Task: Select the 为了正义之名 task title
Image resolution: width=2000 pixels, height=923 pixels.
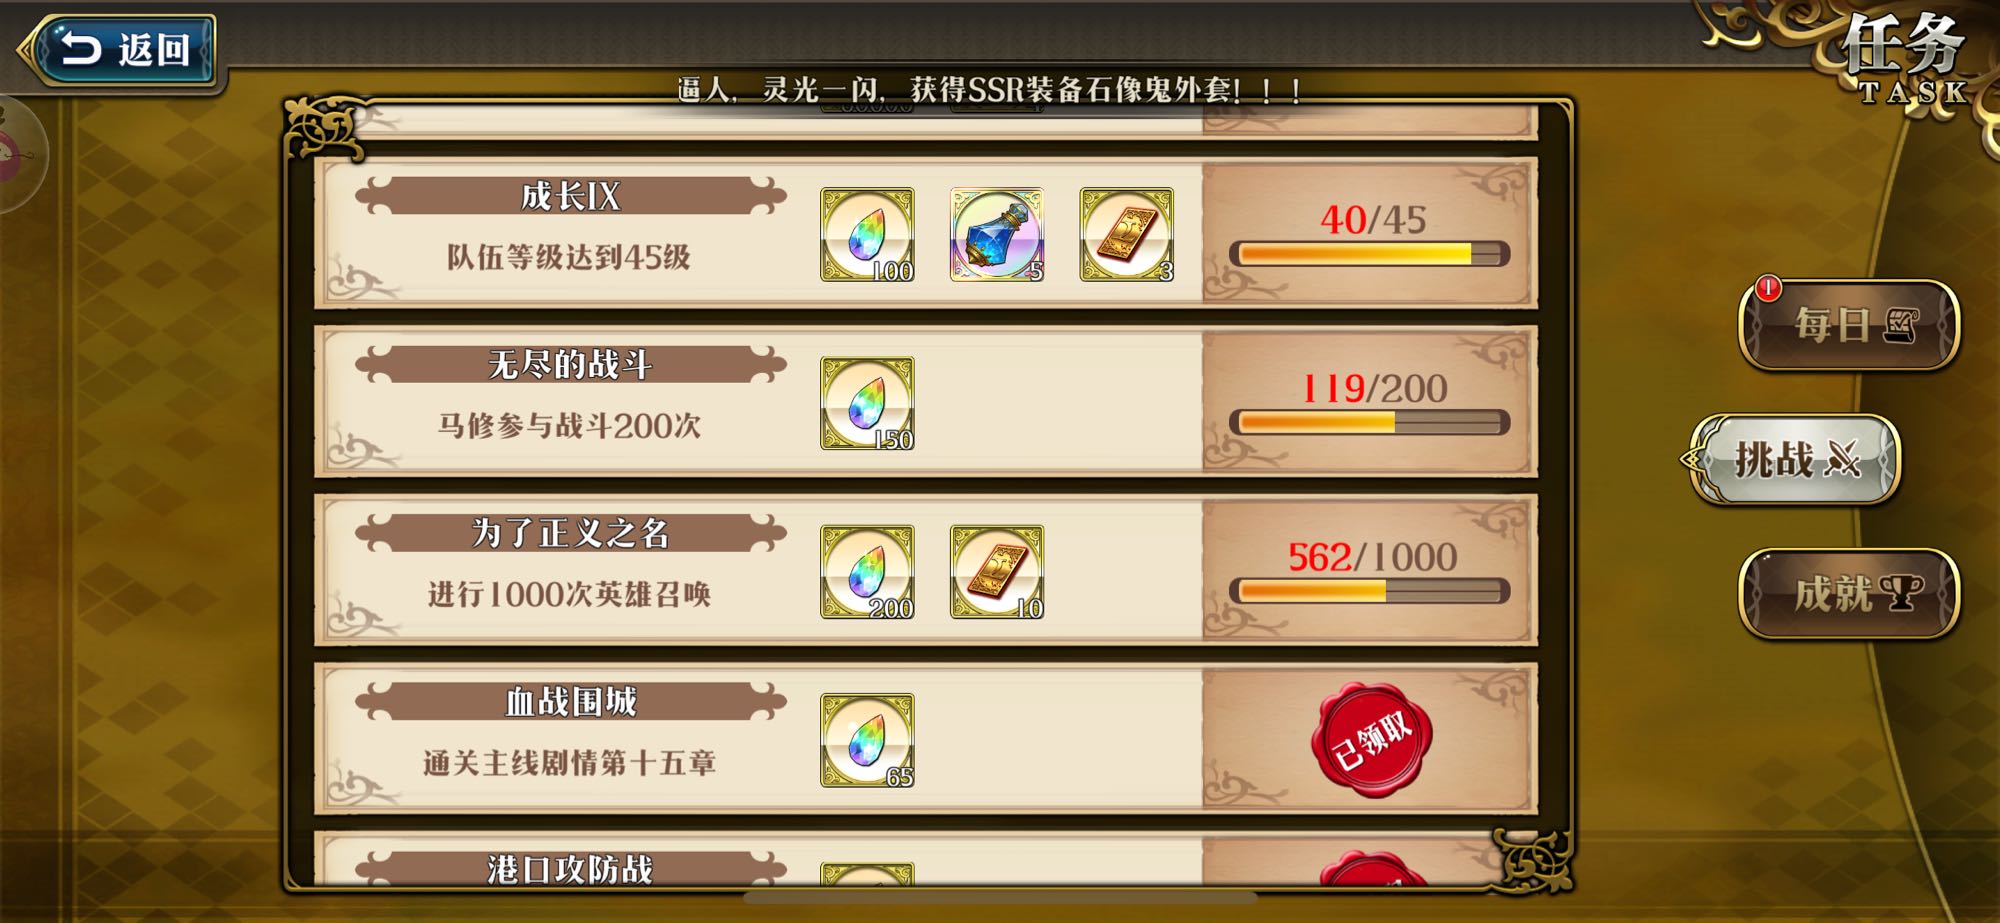Action: coord(570,533)
